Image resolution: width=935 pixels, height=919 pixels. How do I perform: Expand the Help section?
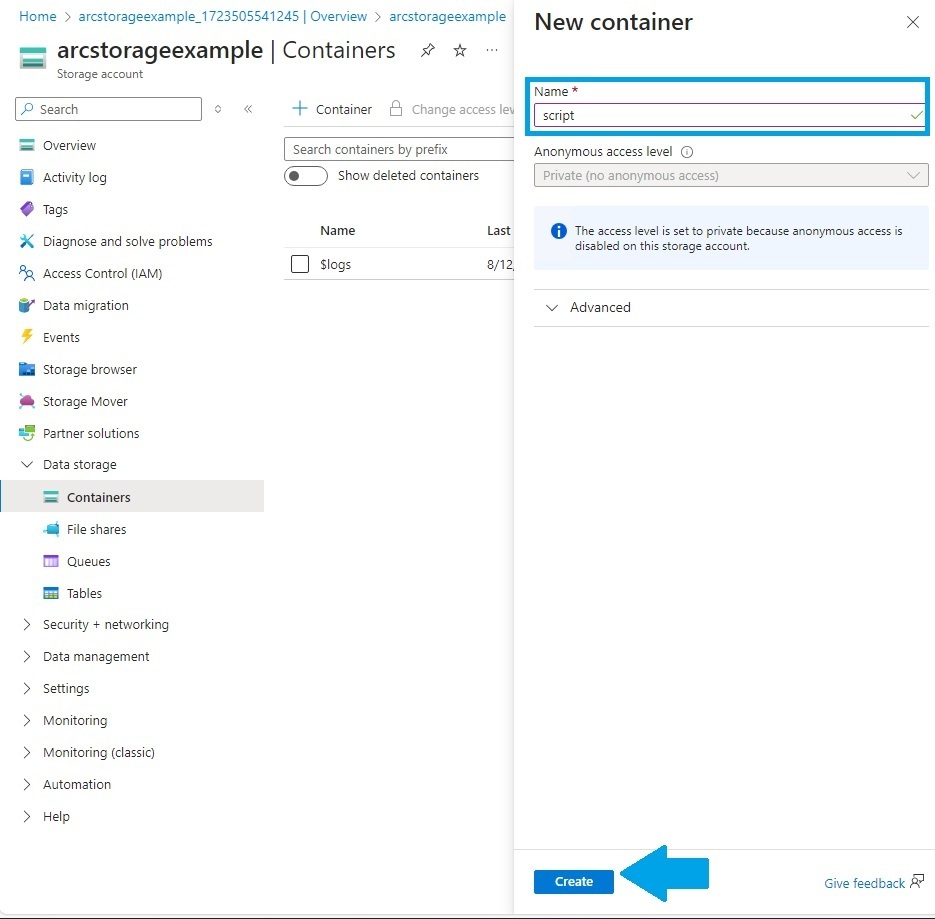tap(27, 816)
